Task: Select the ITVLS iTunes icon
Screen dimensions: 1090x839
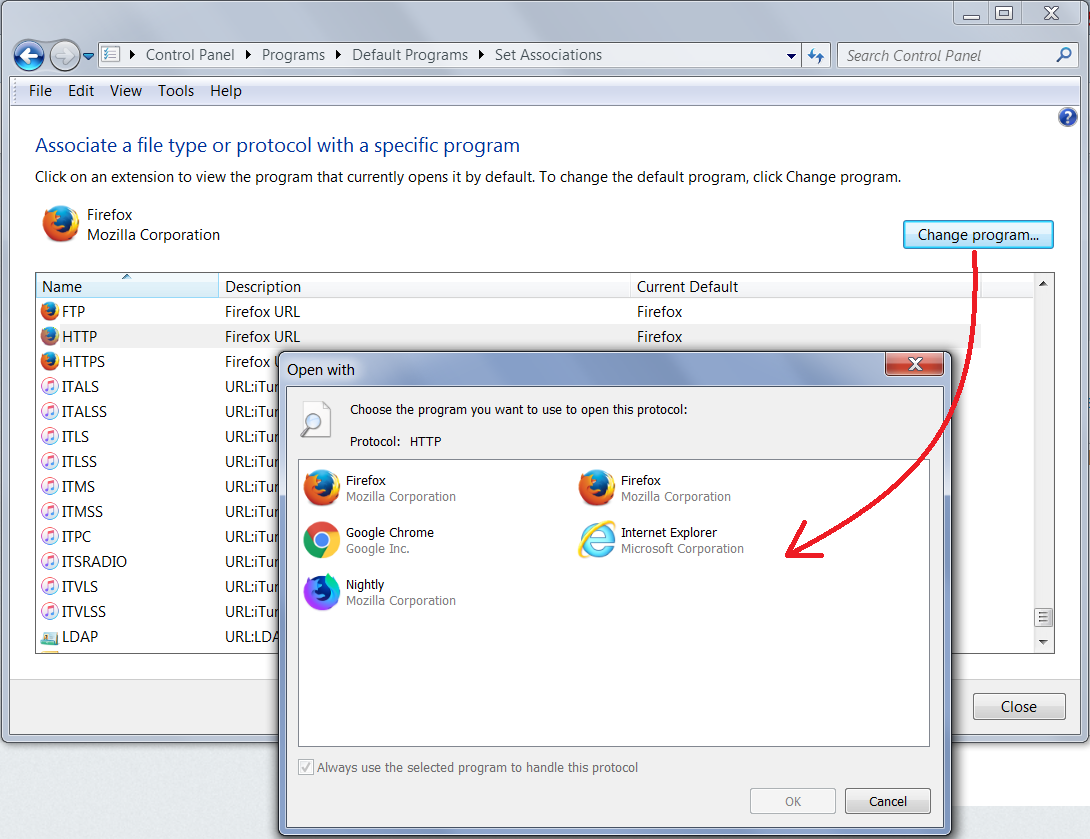Action: (50, 587)
